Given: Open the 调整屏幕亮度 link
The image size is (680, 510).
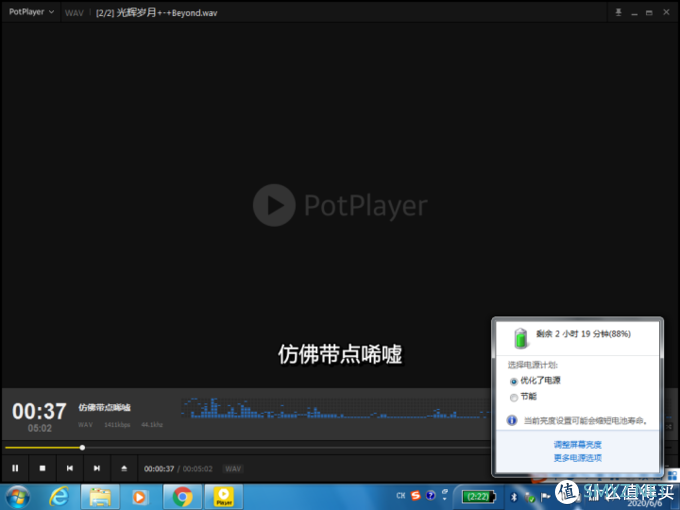Looking at the screenshot, I should tap(577, 445).
